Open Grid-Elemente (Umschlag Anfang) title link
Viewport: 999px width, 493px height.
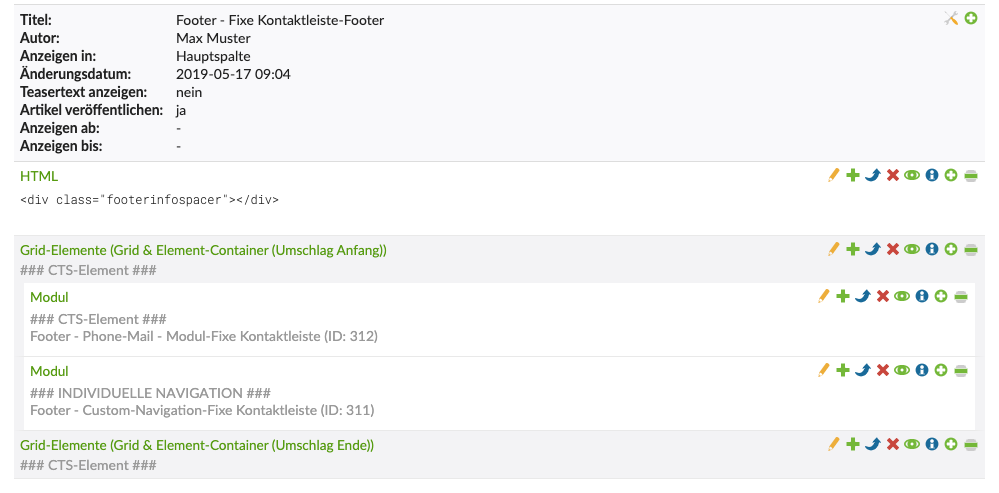pos(203,250)
